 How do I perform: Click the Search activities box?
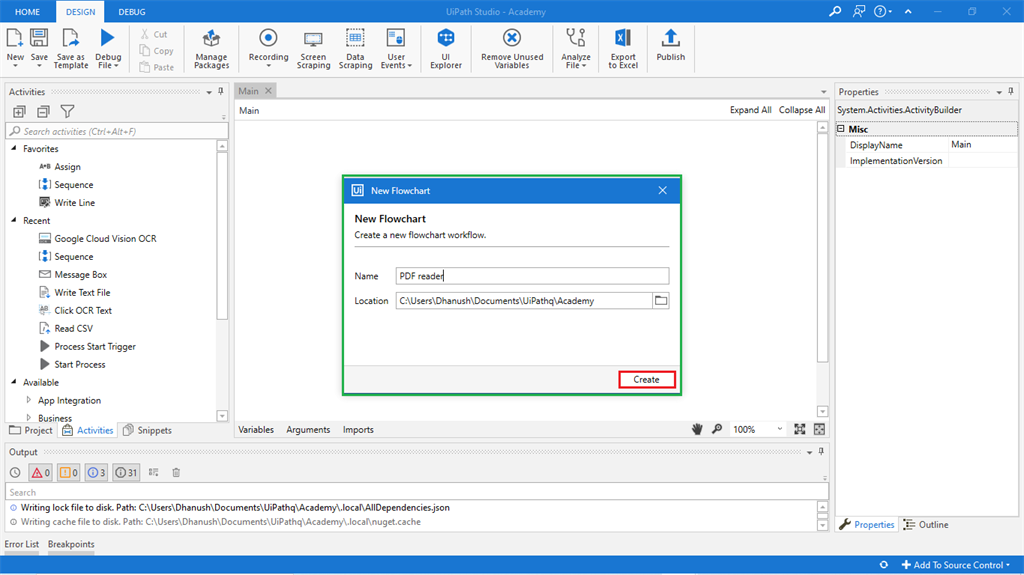117,131
